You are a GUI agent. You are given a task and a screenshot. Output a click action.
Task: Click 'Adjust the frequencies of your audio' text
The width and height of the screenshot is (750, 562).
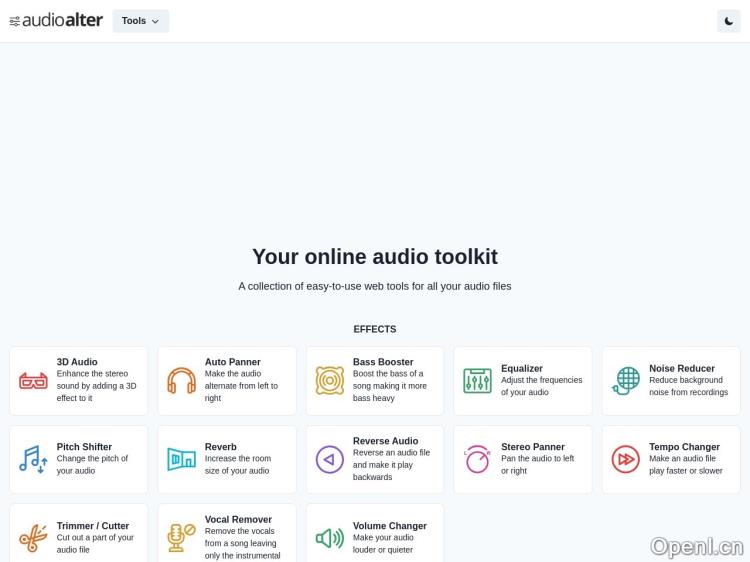[541, 386]
